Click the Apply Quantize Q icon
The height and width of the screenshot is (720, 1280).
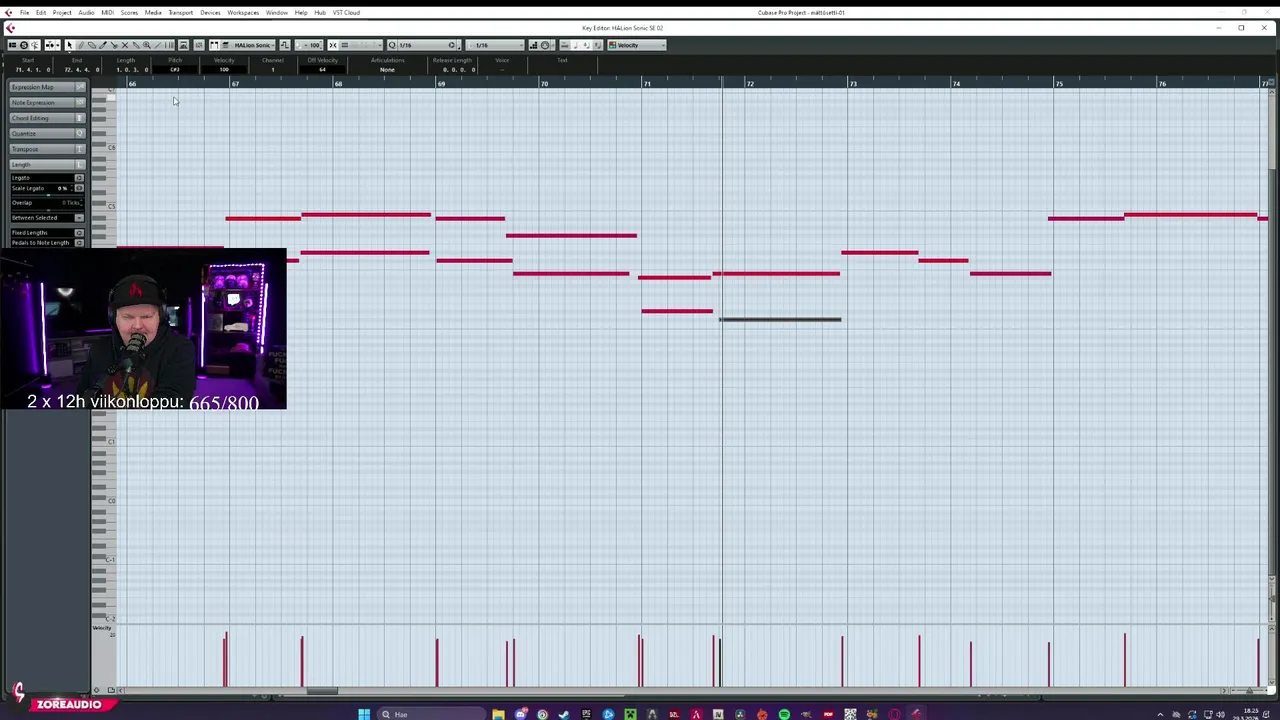392,45
